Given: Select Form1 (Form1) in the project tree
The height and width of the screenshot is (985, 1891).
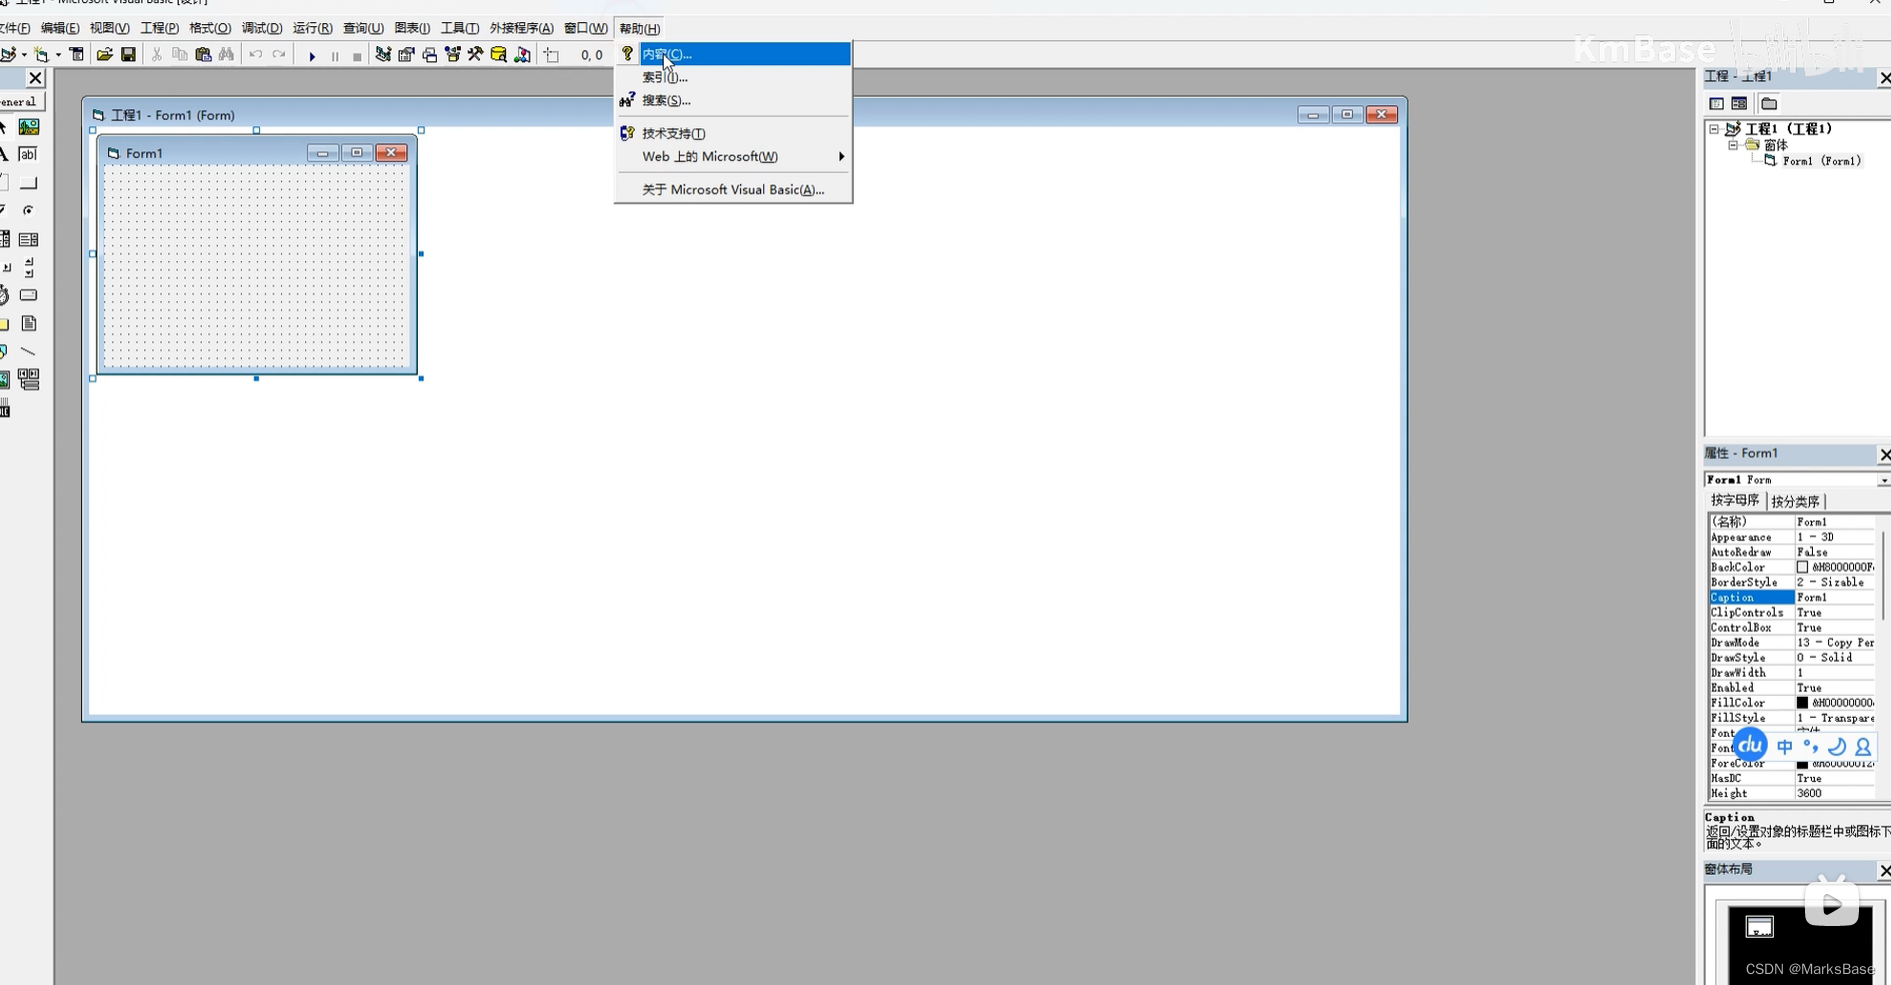Looking at the screenshot, I should click(1821, 161).
